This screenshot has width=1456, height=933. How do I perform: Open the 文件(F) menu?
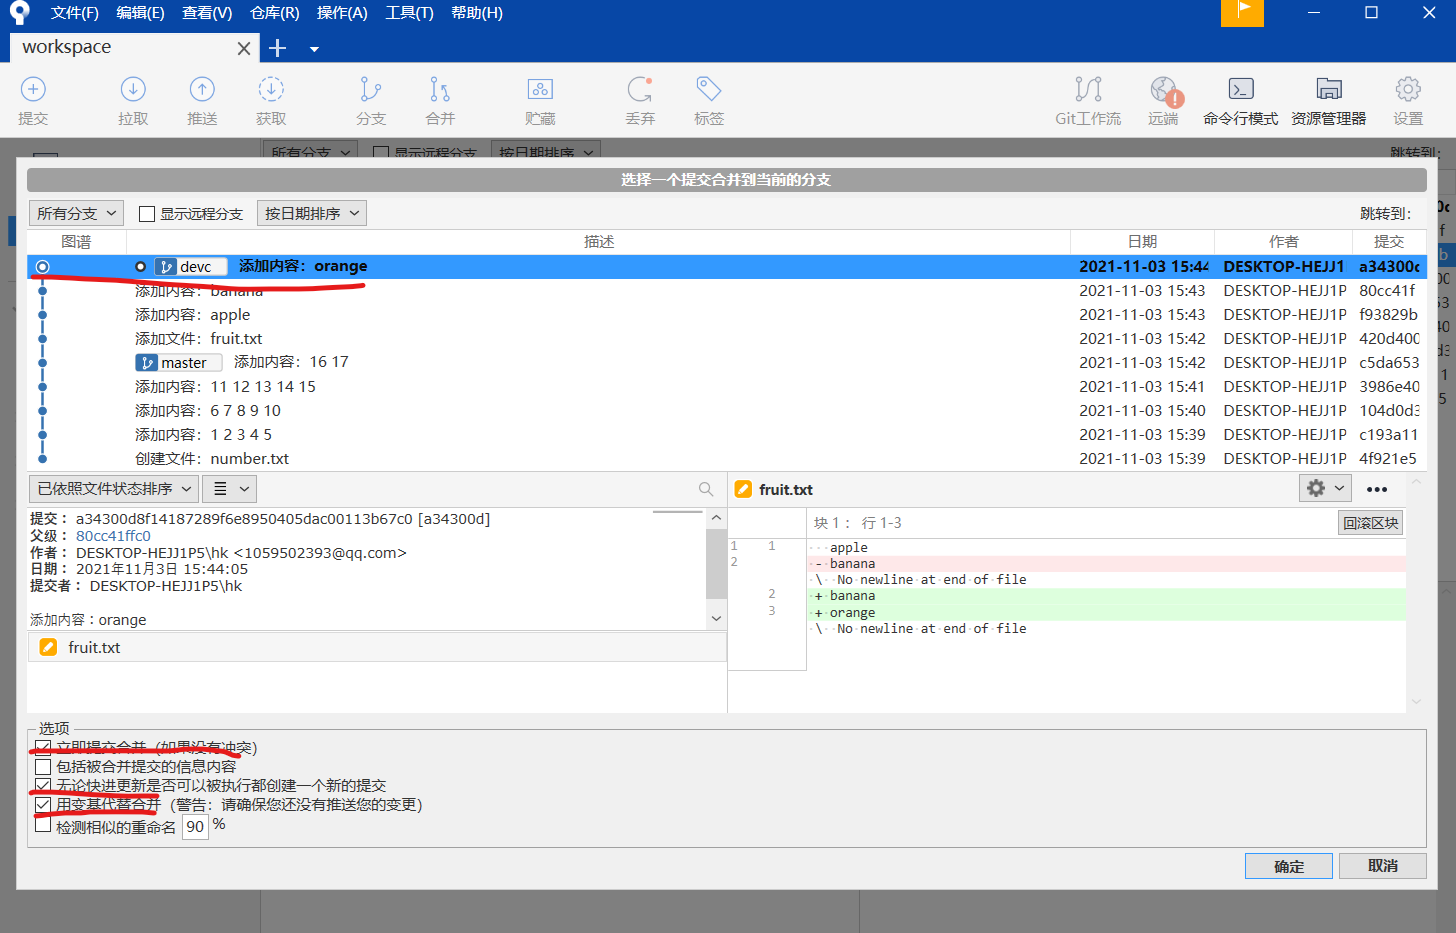[x=74, y=13]
